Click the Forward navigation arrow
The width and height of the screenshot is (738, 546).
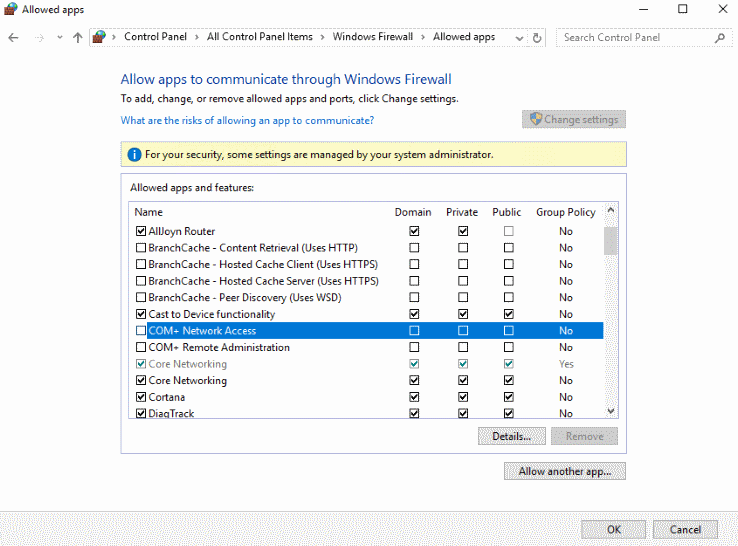pos(40,38)
